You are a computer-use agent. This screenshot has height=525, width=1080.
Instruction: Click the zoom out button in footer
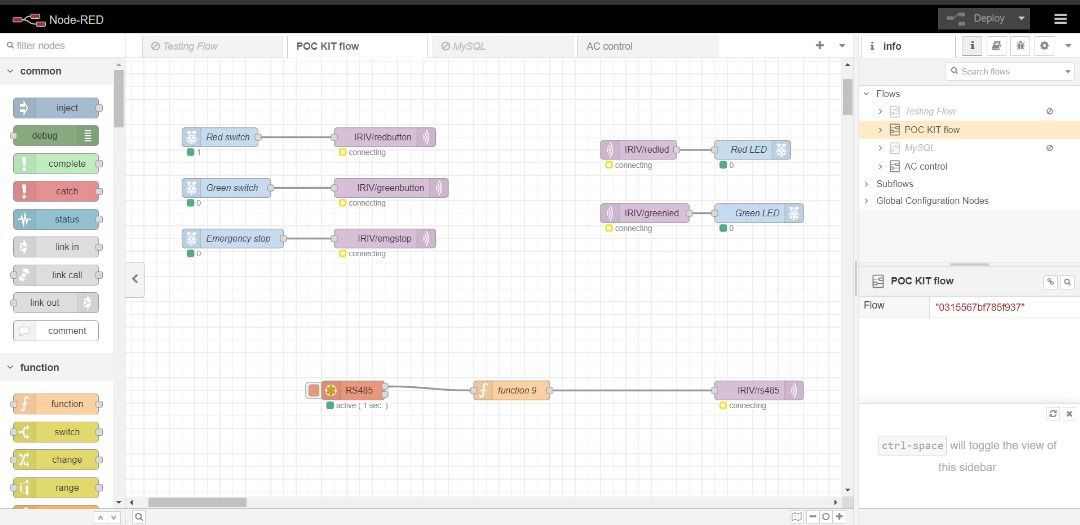(812, 517)
